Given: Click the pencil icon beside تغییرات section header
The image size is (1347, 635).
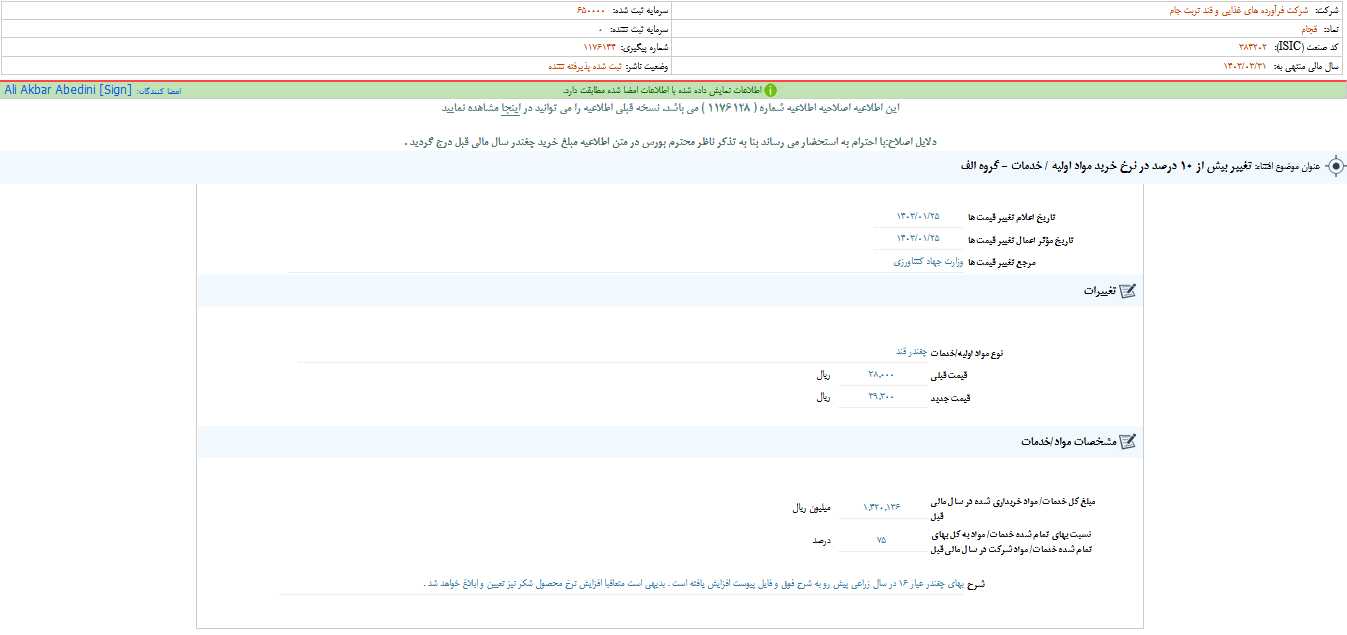Looking at the screenshot, I should 1128,291.
